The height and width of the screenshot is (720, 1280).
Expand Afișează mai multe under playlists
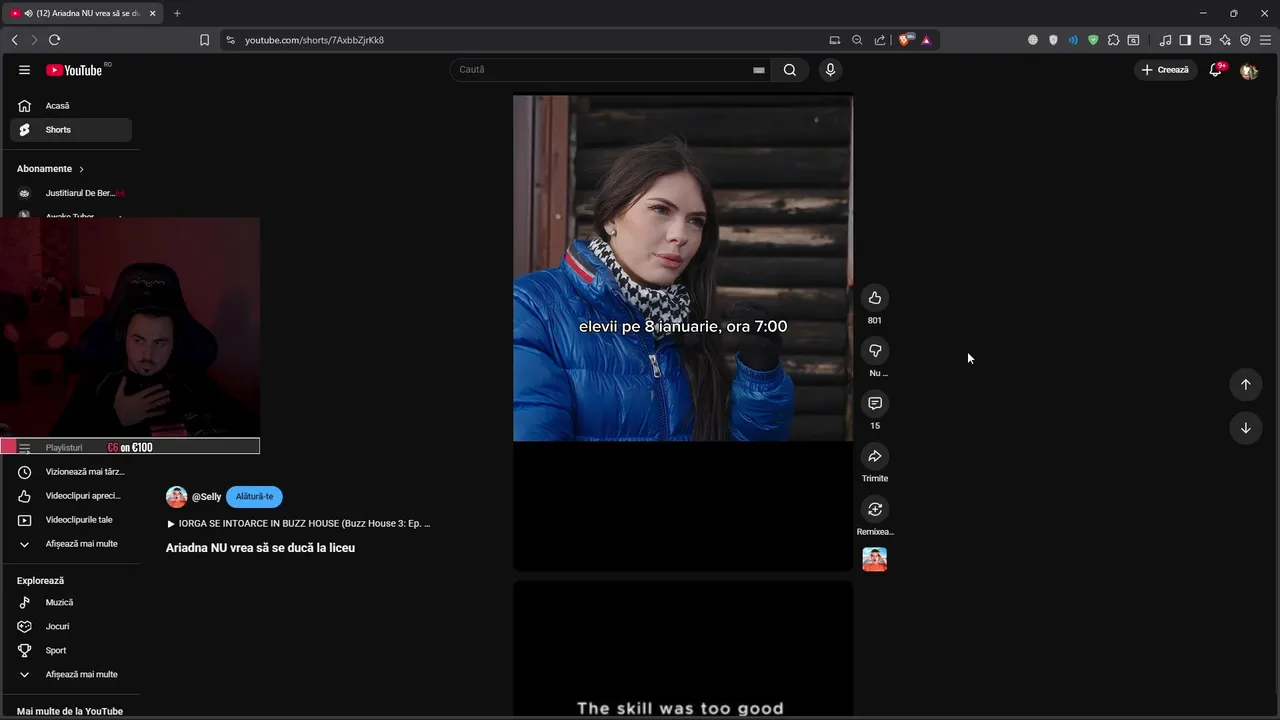pyautogui.click(x=71, y=544)
